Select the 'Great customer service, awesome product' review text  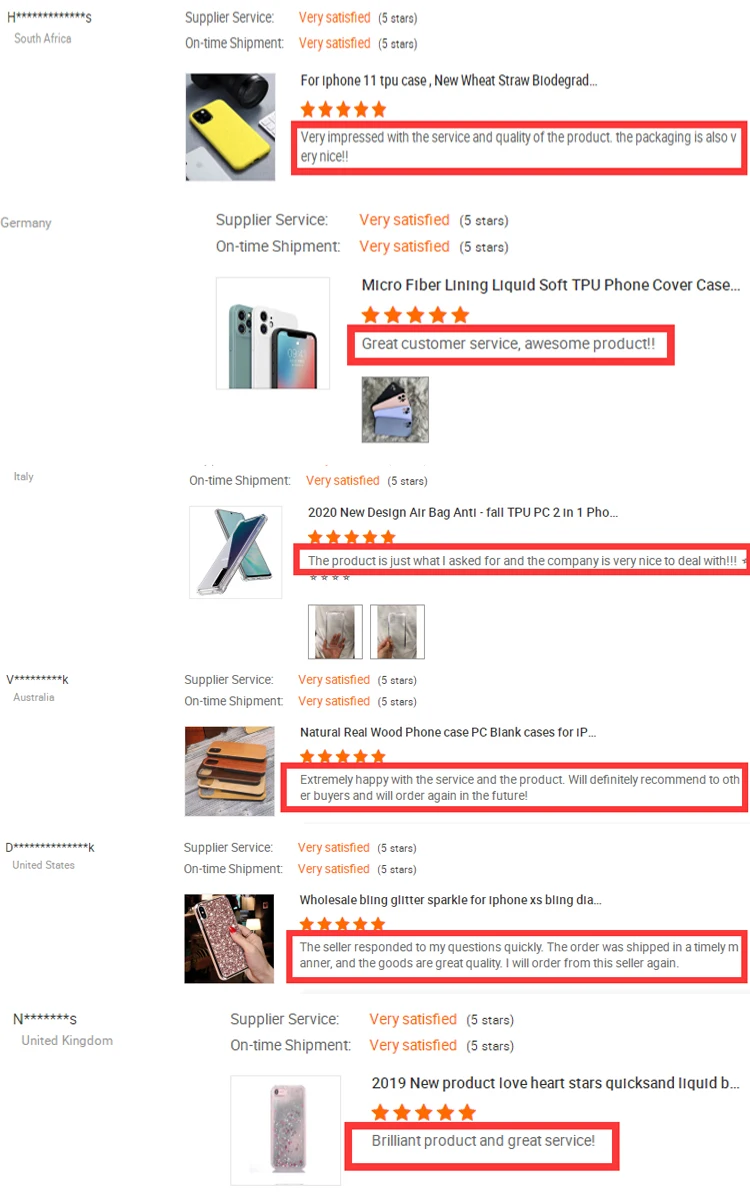(x=509, y=344)
